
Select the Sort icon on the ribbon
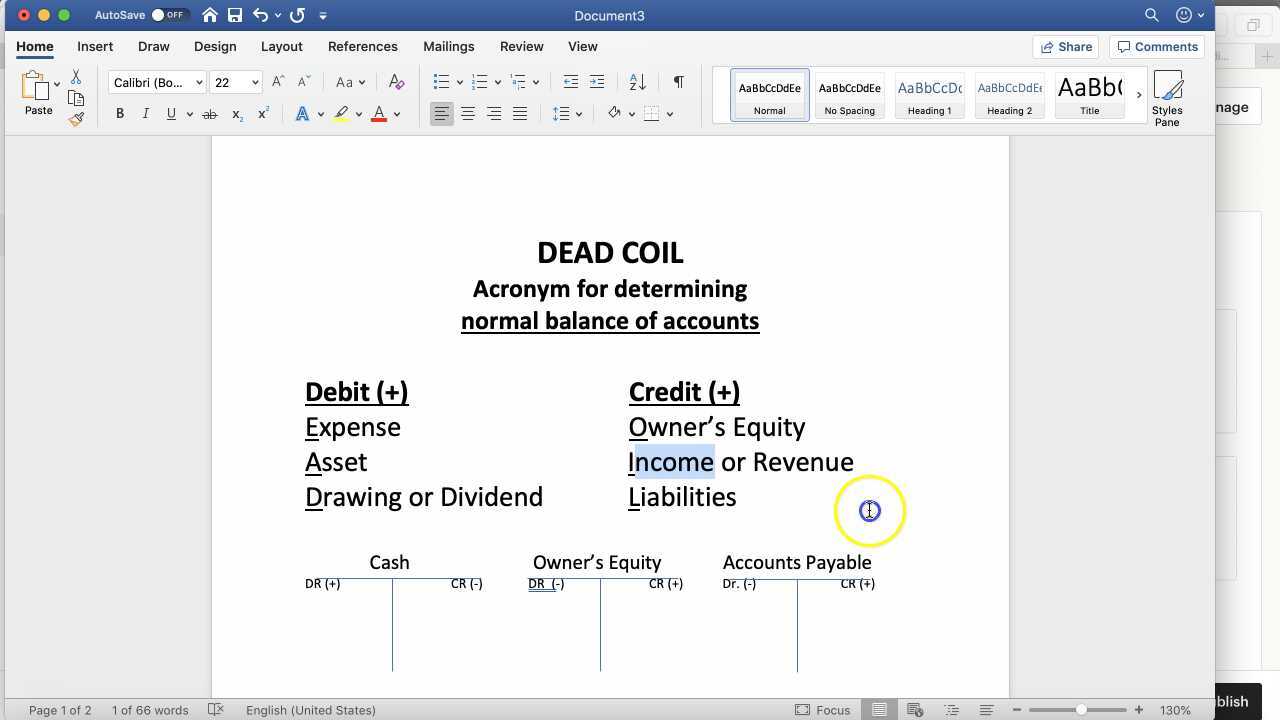pyautogui.click(x=637, y=82)
